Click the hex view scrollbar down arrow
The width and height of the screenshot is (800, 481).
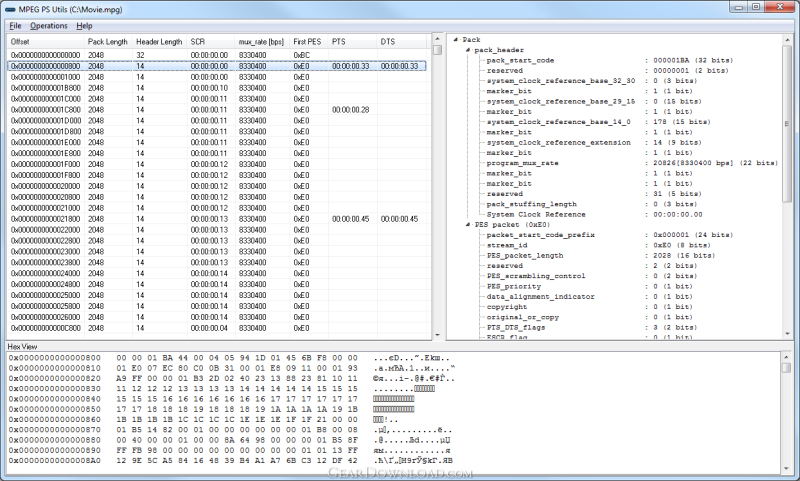786,469
